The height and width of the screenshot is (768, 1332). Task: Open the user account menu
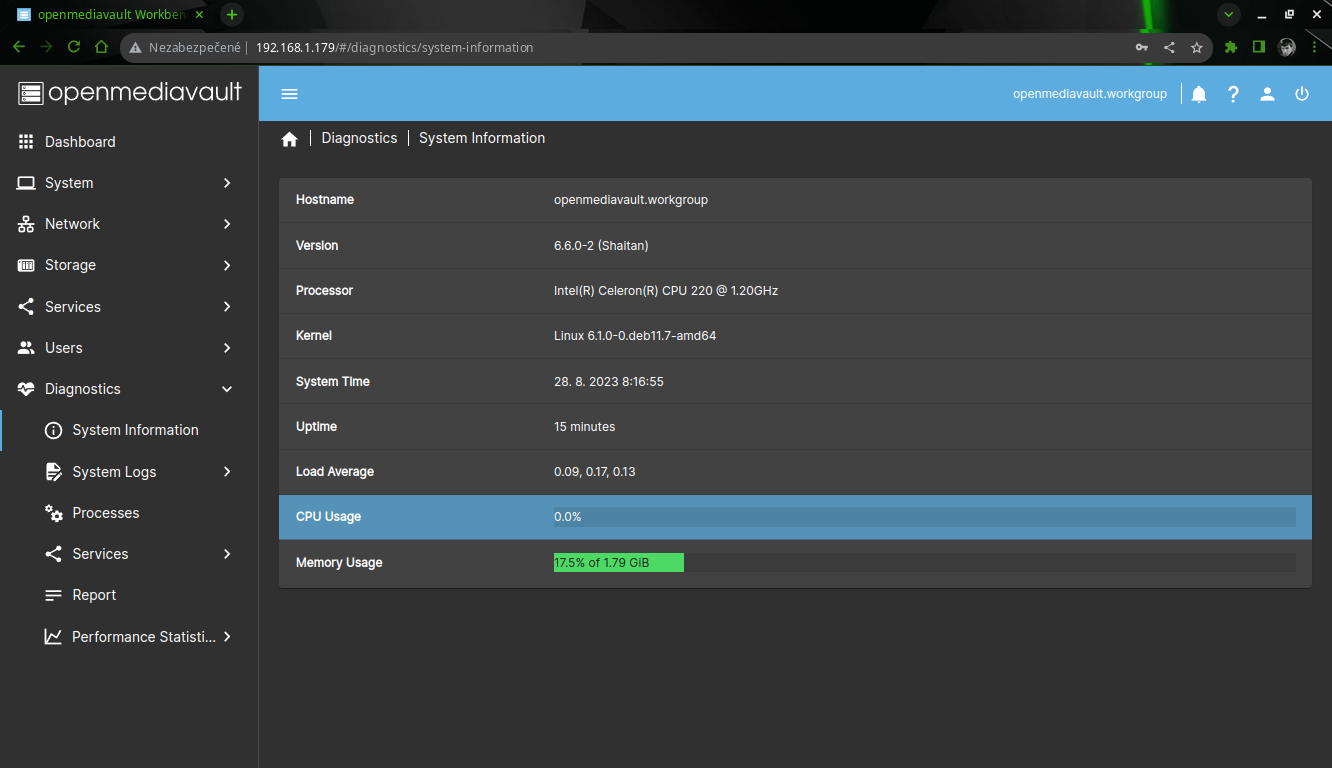[1267, 94]
